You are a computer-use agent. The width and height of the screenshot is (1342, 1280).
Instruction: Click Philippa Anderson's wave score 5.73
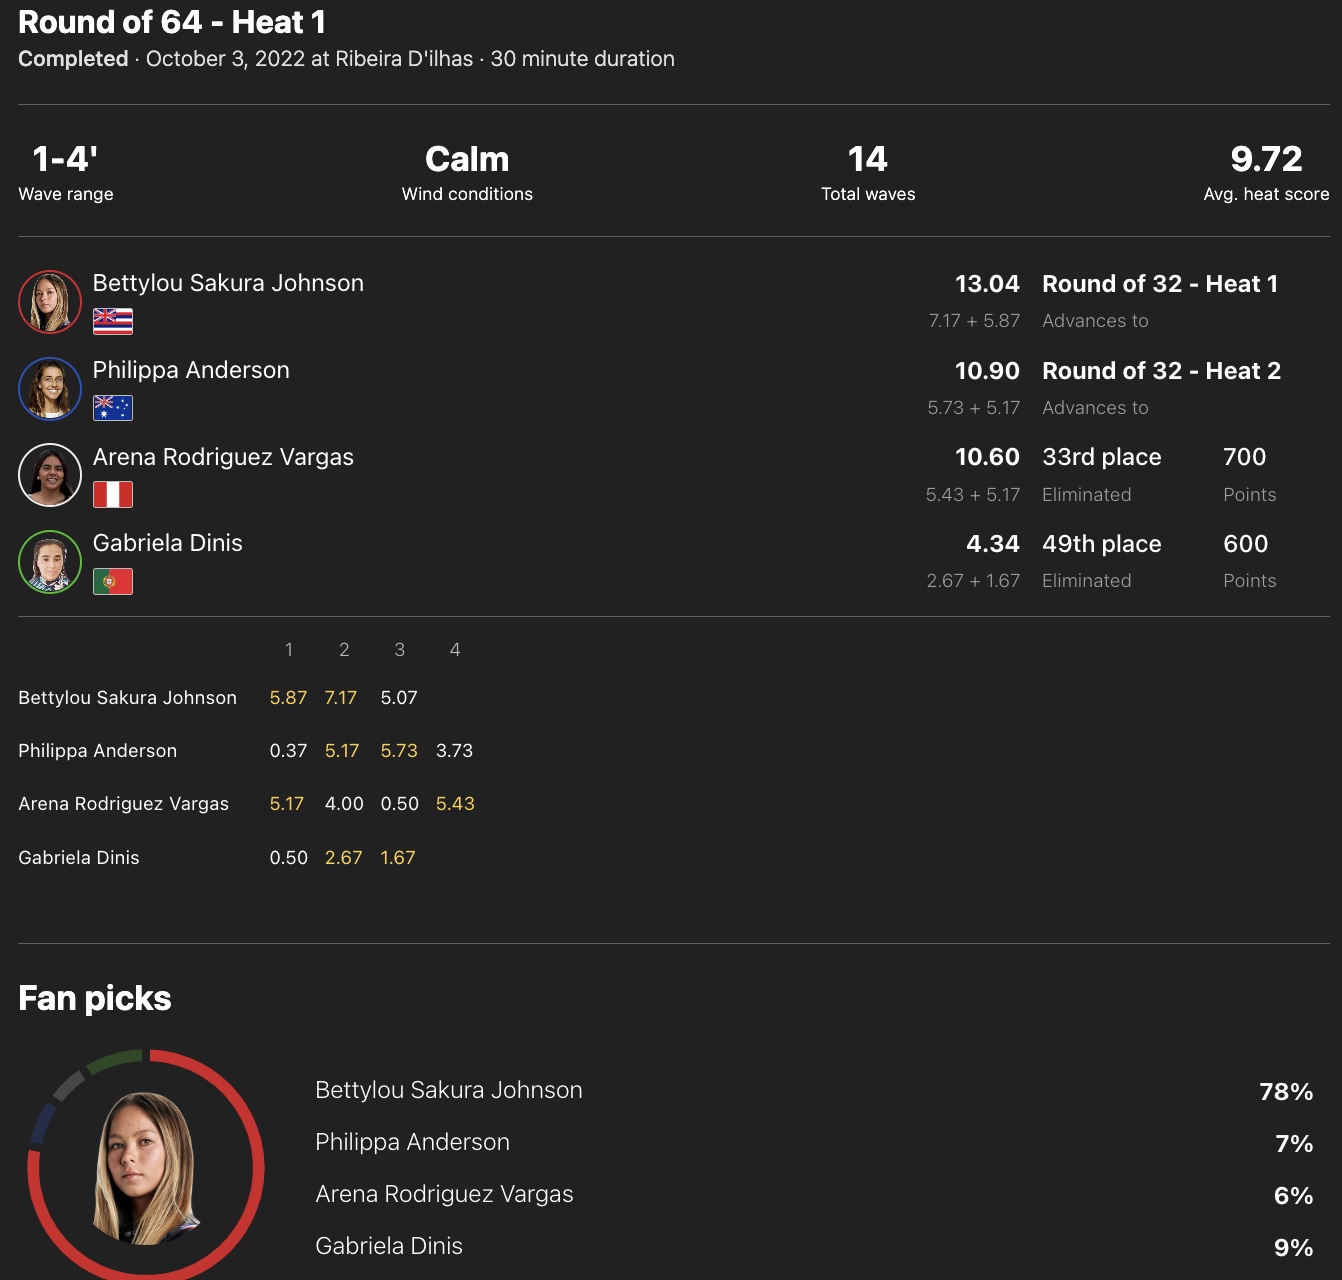pyautogui.click(x=399, y=751)
